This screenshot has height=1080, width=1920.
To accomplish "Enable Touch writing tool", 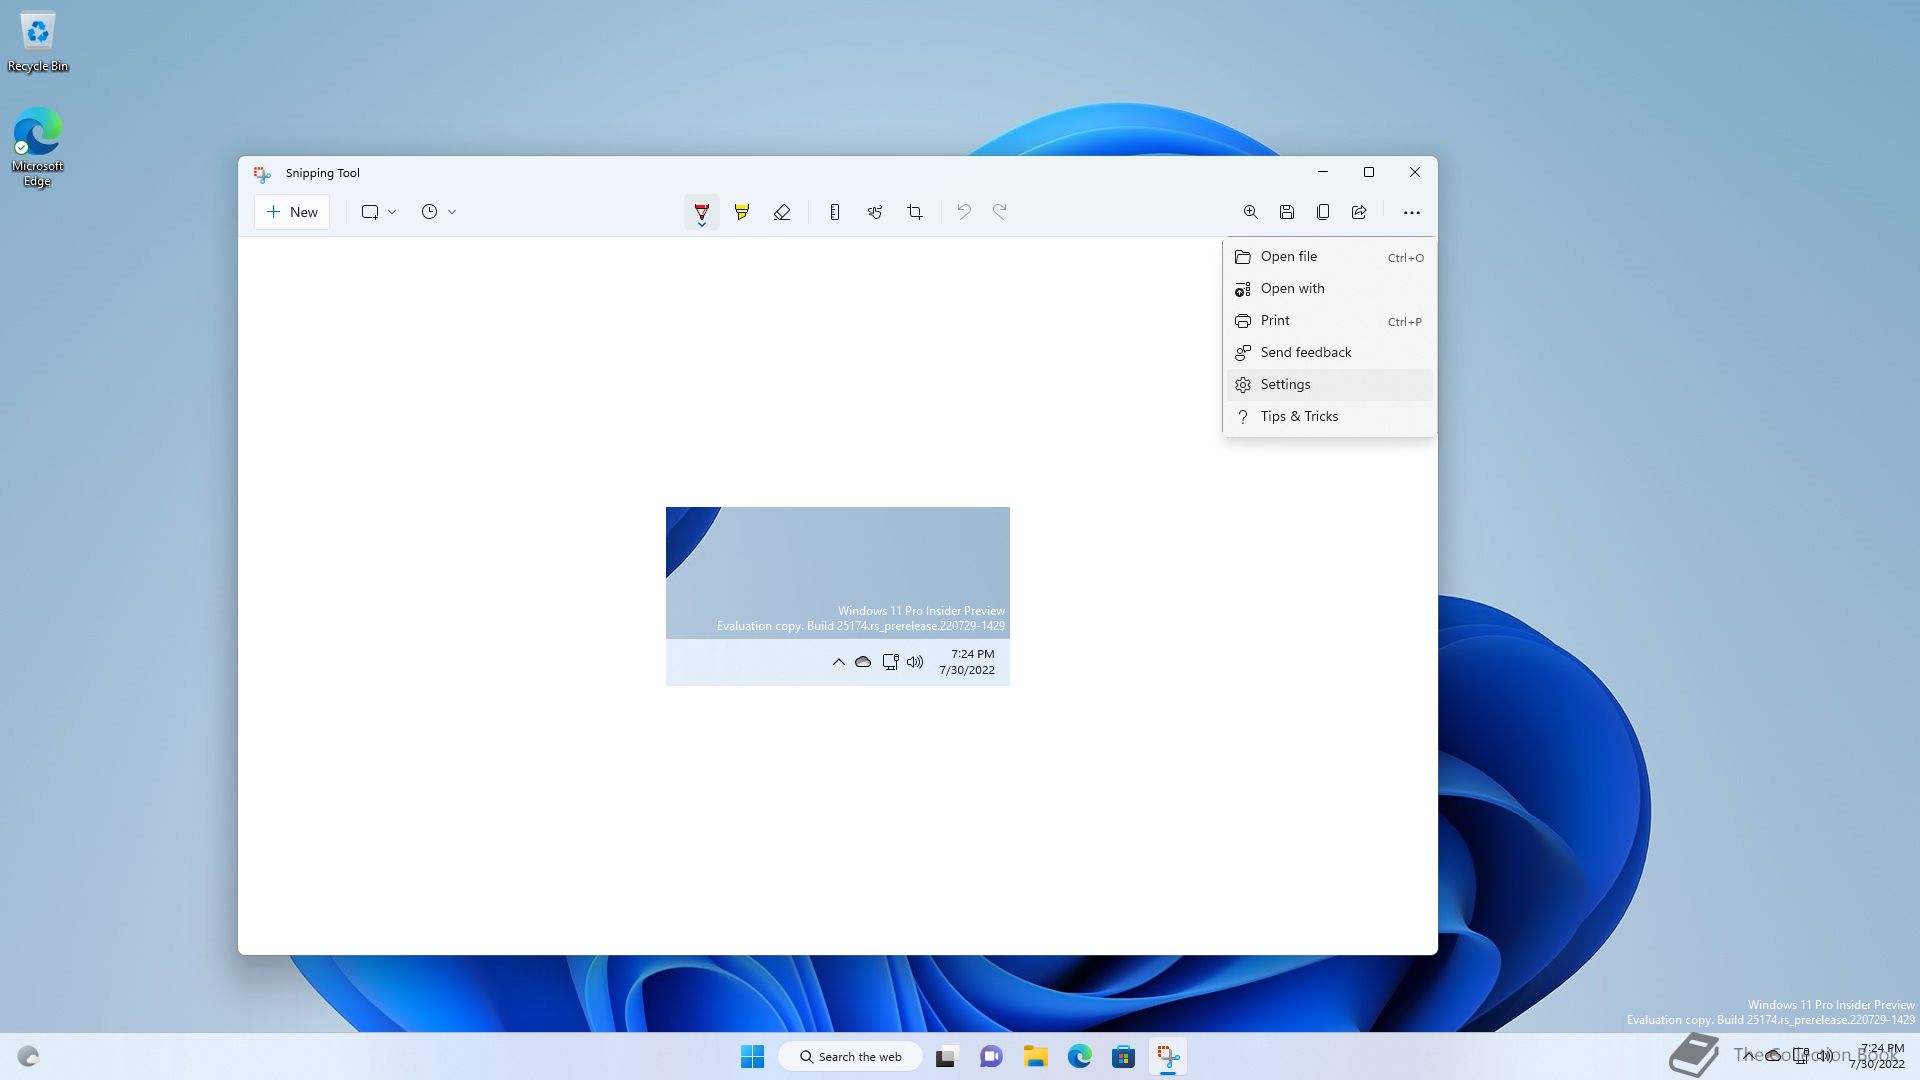I will 875,212.
